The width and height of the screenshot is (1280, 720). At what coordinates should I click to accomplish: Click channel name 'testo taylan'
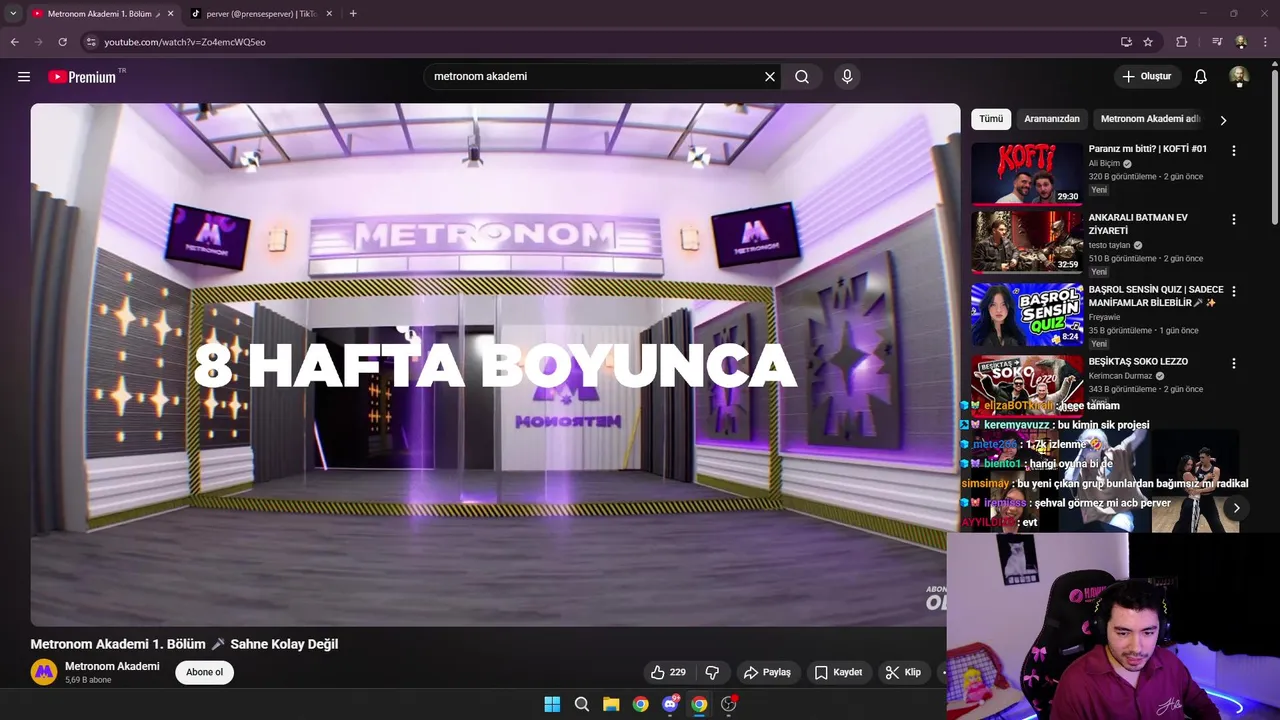[x=1109, y=245]
